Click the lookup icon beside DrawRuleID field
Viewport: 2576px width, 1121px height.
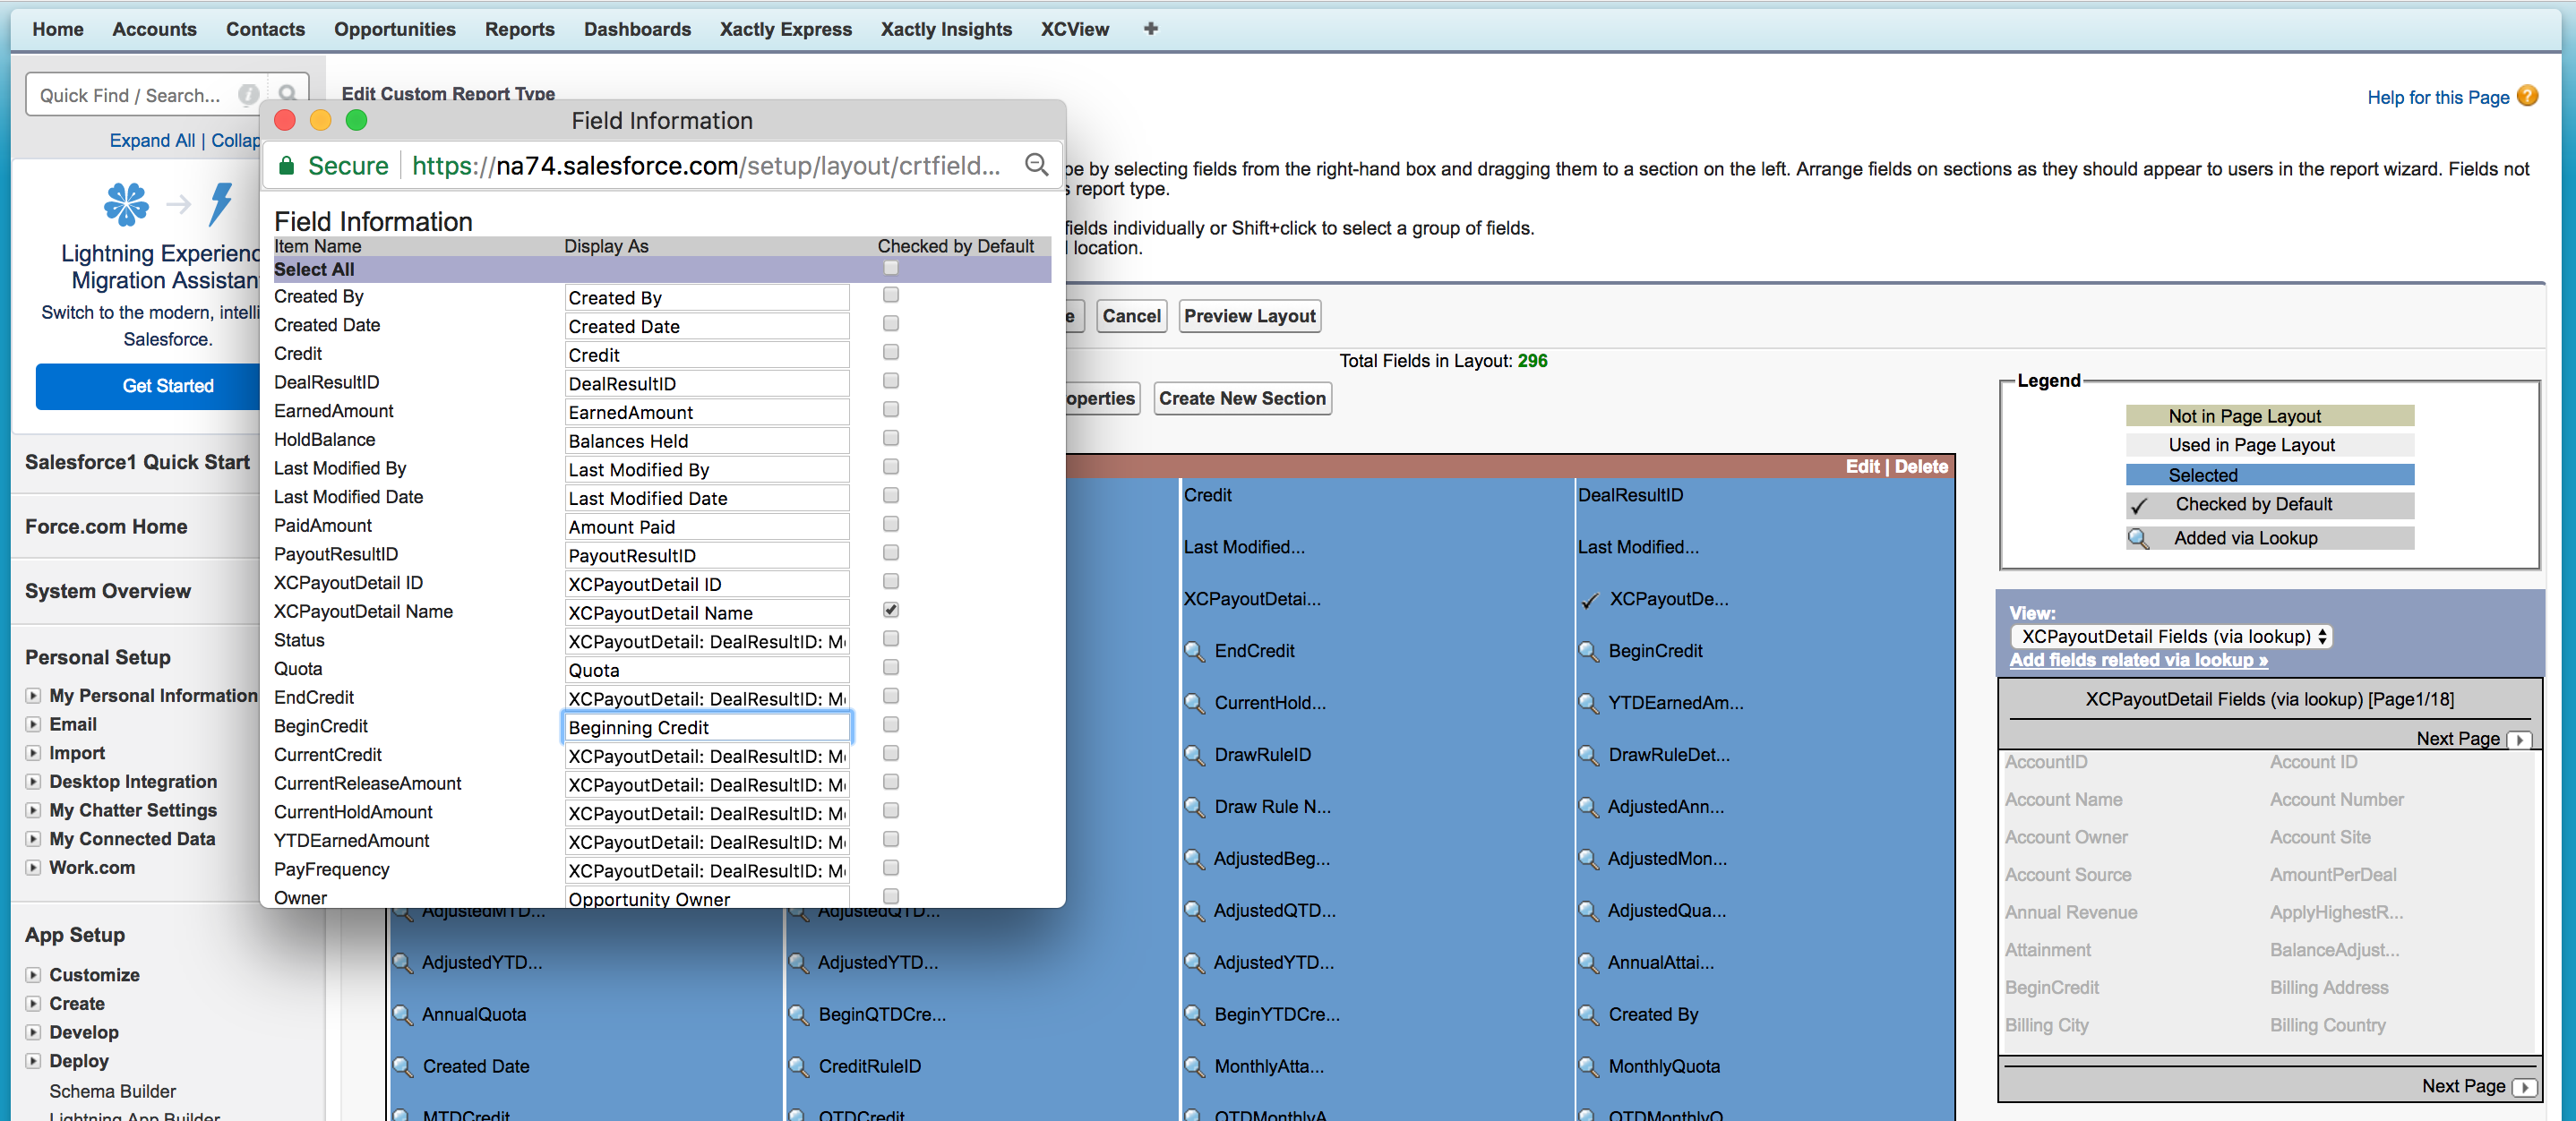pos(1194,755)
